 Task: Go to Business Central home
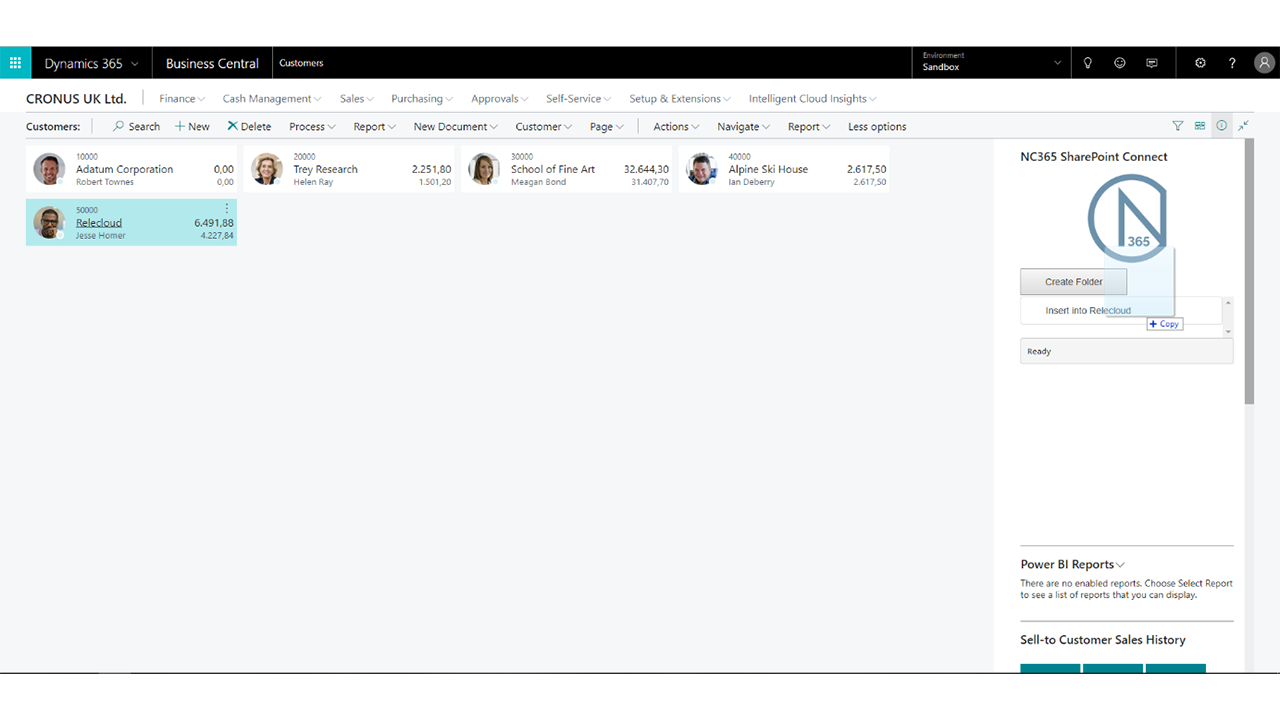pos(212,63)
